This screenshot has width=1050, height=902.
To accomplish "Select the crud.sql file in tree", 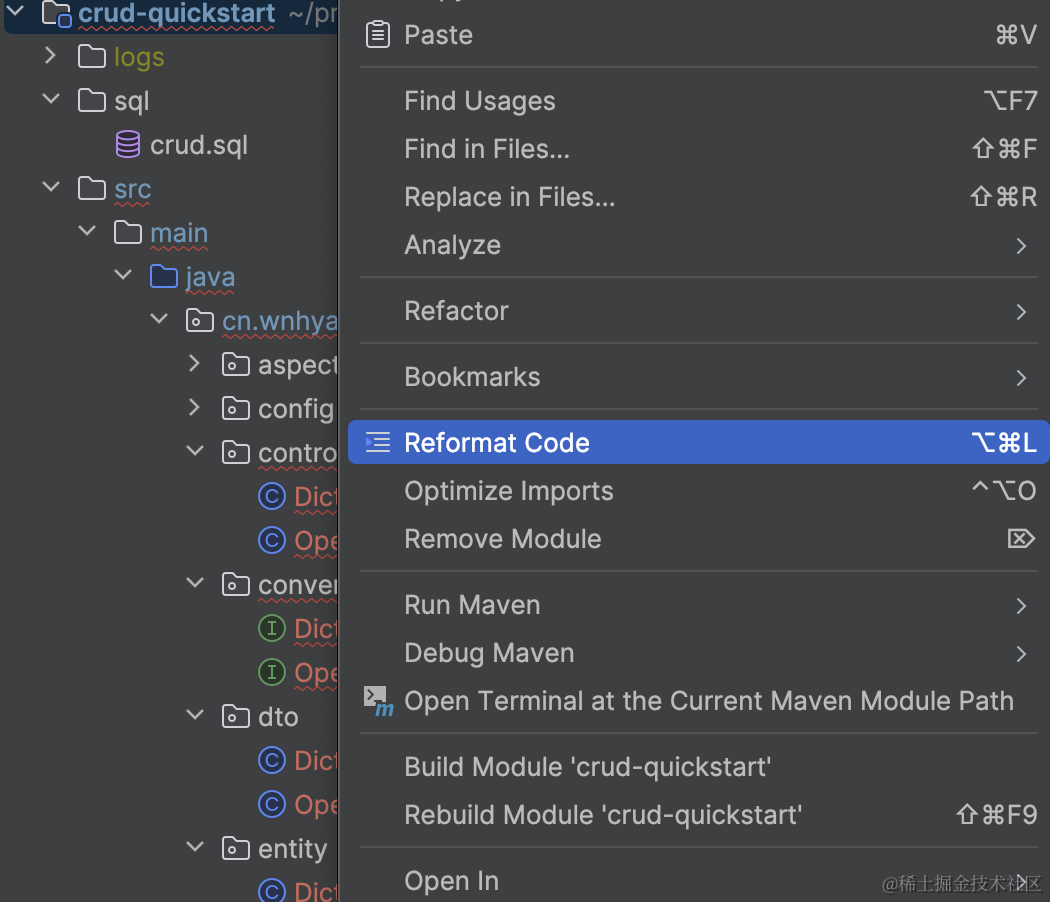I will pyautogui.click(x=198, y=145).
